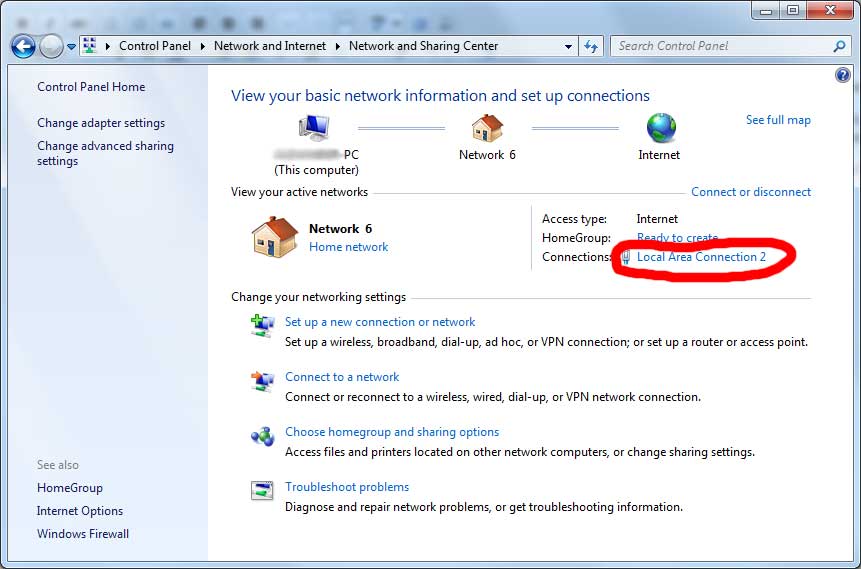The image size is (861, 569).
Task: Open Connect to a network link
Action: point(342,377)
